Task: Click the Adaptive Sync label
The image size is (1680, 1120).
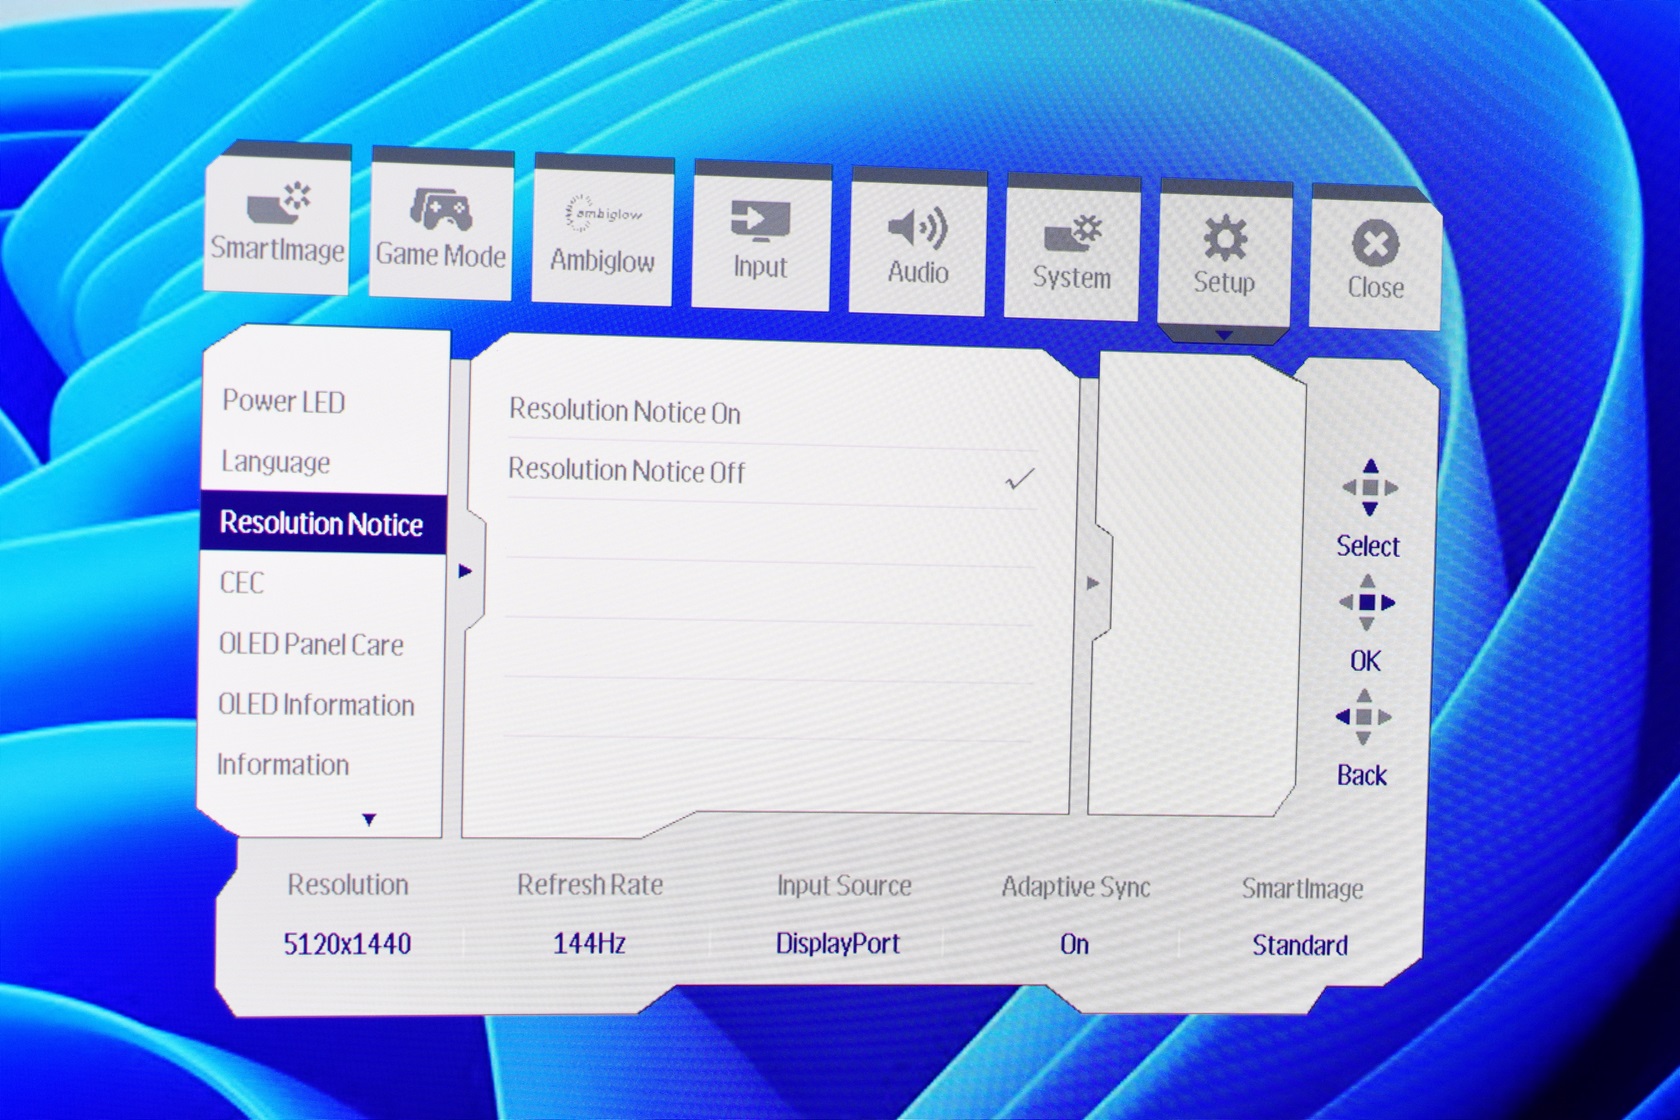Action: click(1076, 887)
